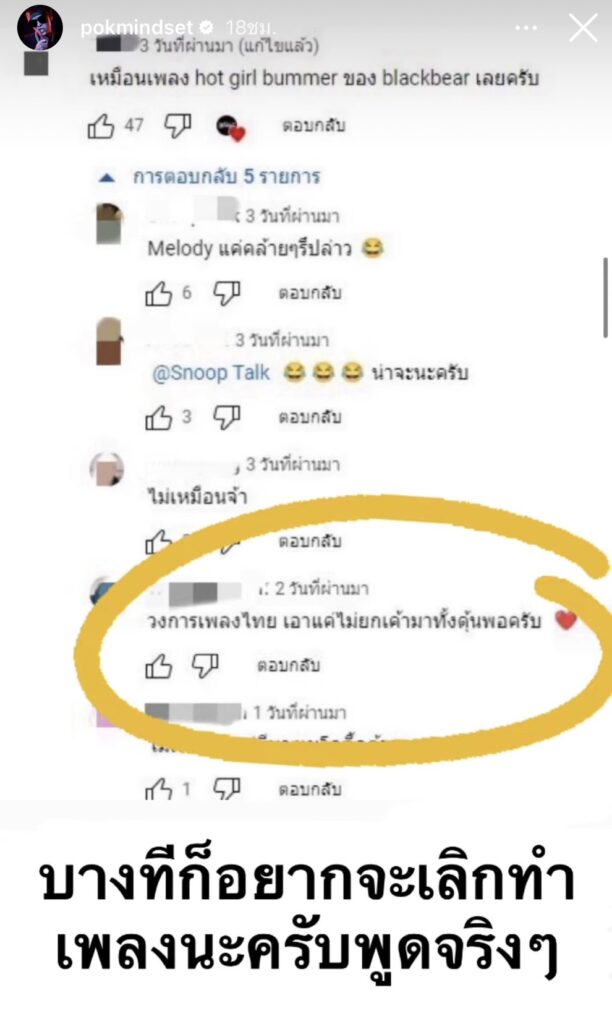
Task: Reply to the Melody comment via ตอบกลับ
Action: (310, 293)
